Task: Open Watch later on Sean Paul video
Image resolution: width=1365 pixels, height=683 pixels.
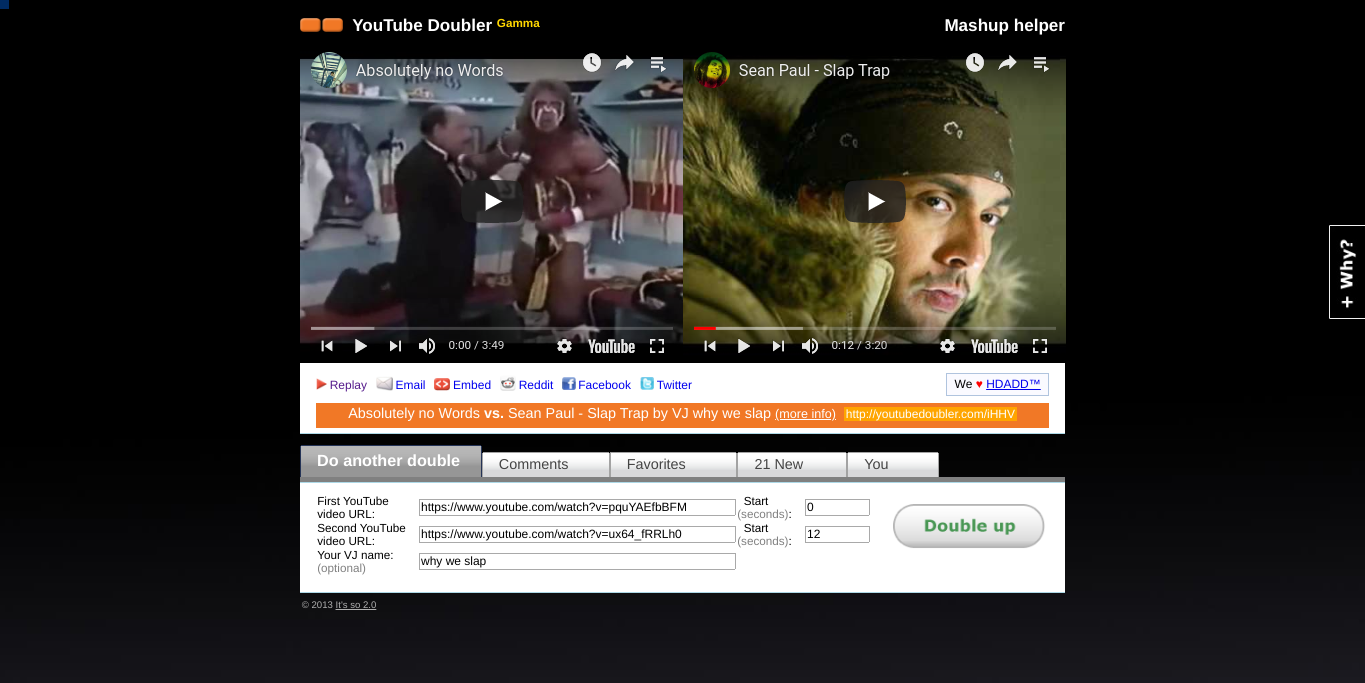Action: (975, 63)
